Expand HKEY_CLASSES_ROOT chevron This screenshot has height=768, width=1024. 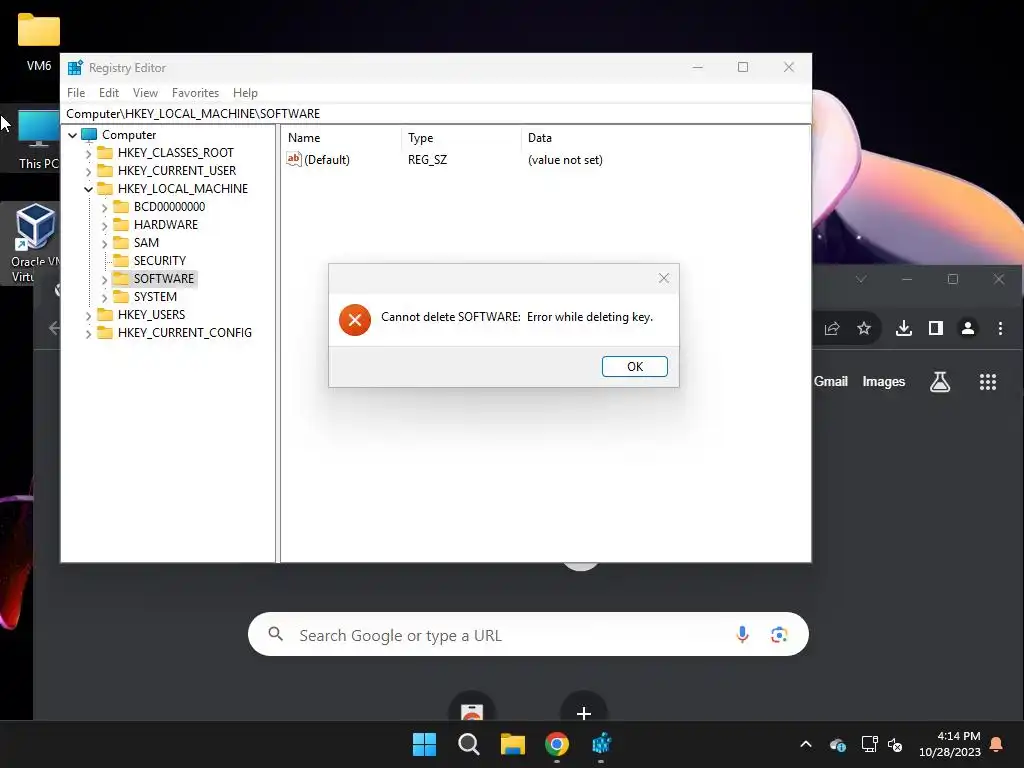click(88, 153)
